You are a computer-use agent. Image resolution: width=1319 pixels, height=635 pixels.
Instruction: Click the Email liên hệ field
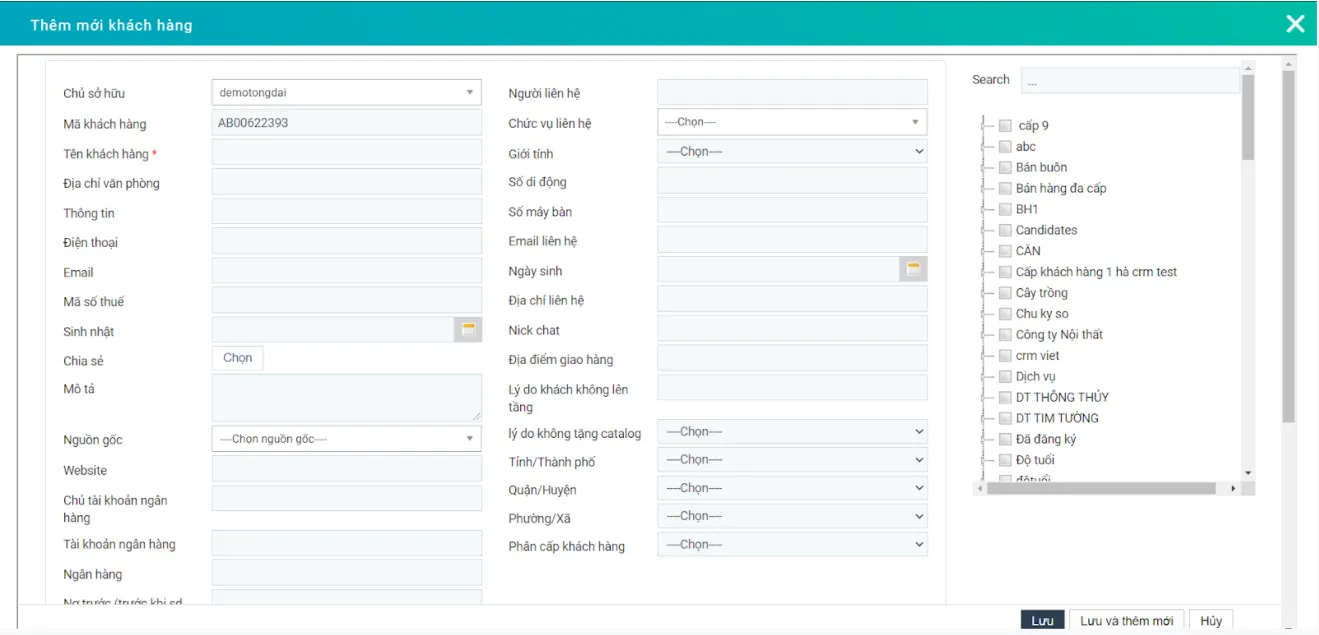[x=792, y=240]
